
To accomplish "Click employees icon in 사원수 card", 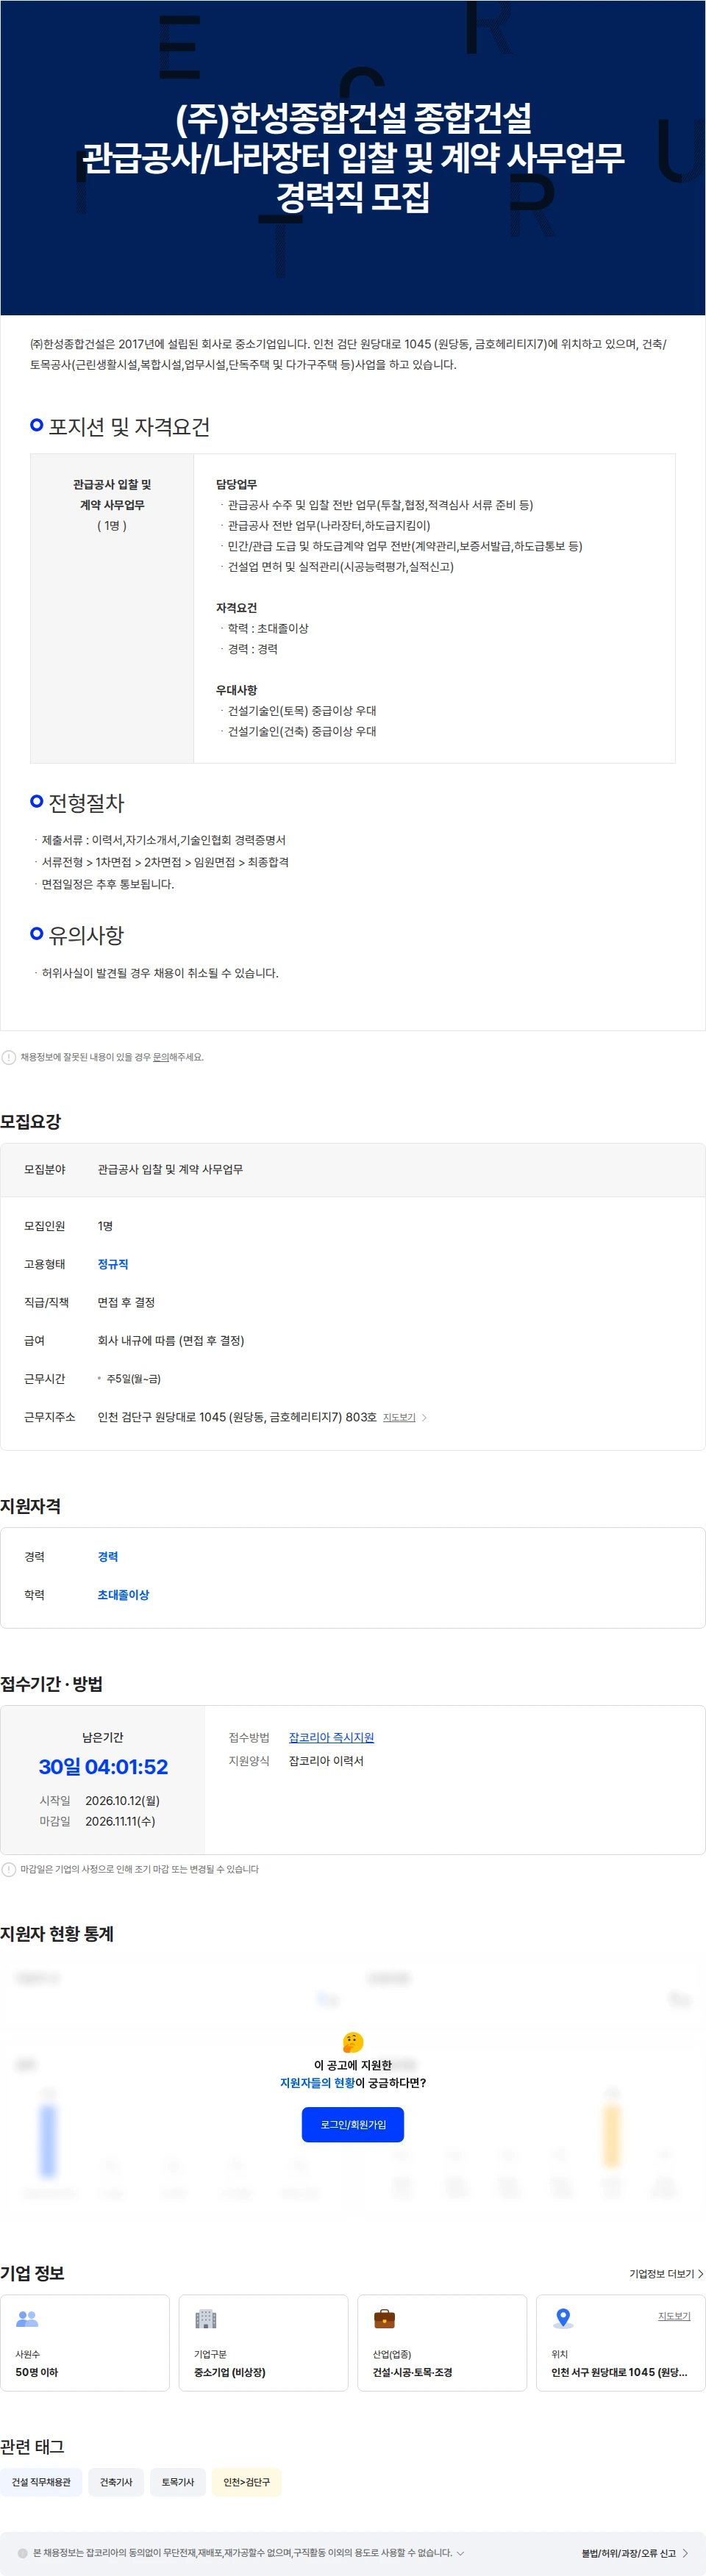I will pyautogui.click(x=27, y=2318).
